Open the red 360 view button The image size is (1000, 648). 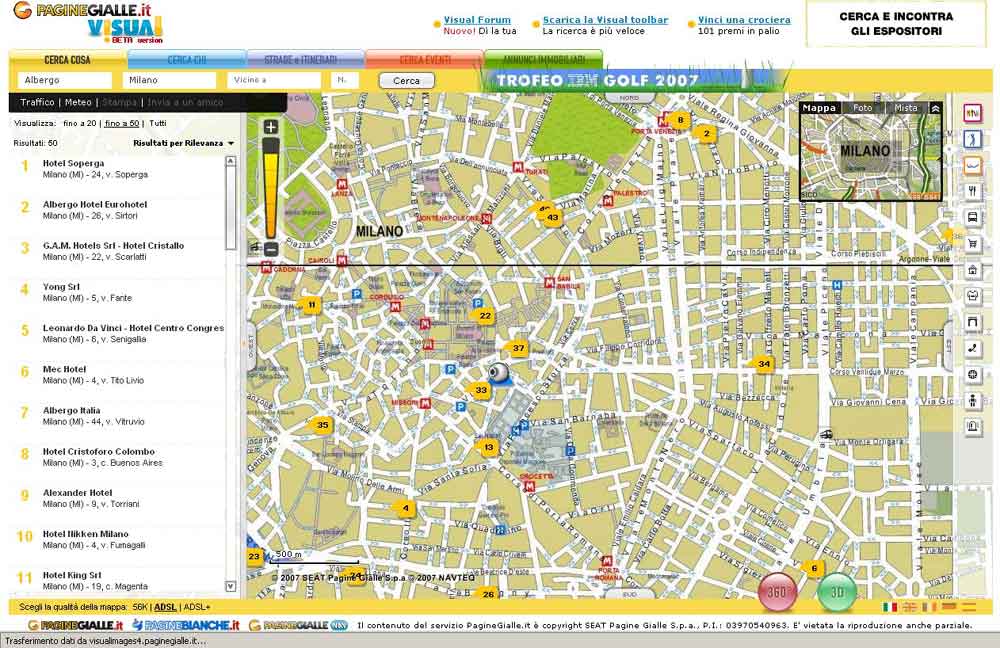pyautogui.click(x=777, y=591)
